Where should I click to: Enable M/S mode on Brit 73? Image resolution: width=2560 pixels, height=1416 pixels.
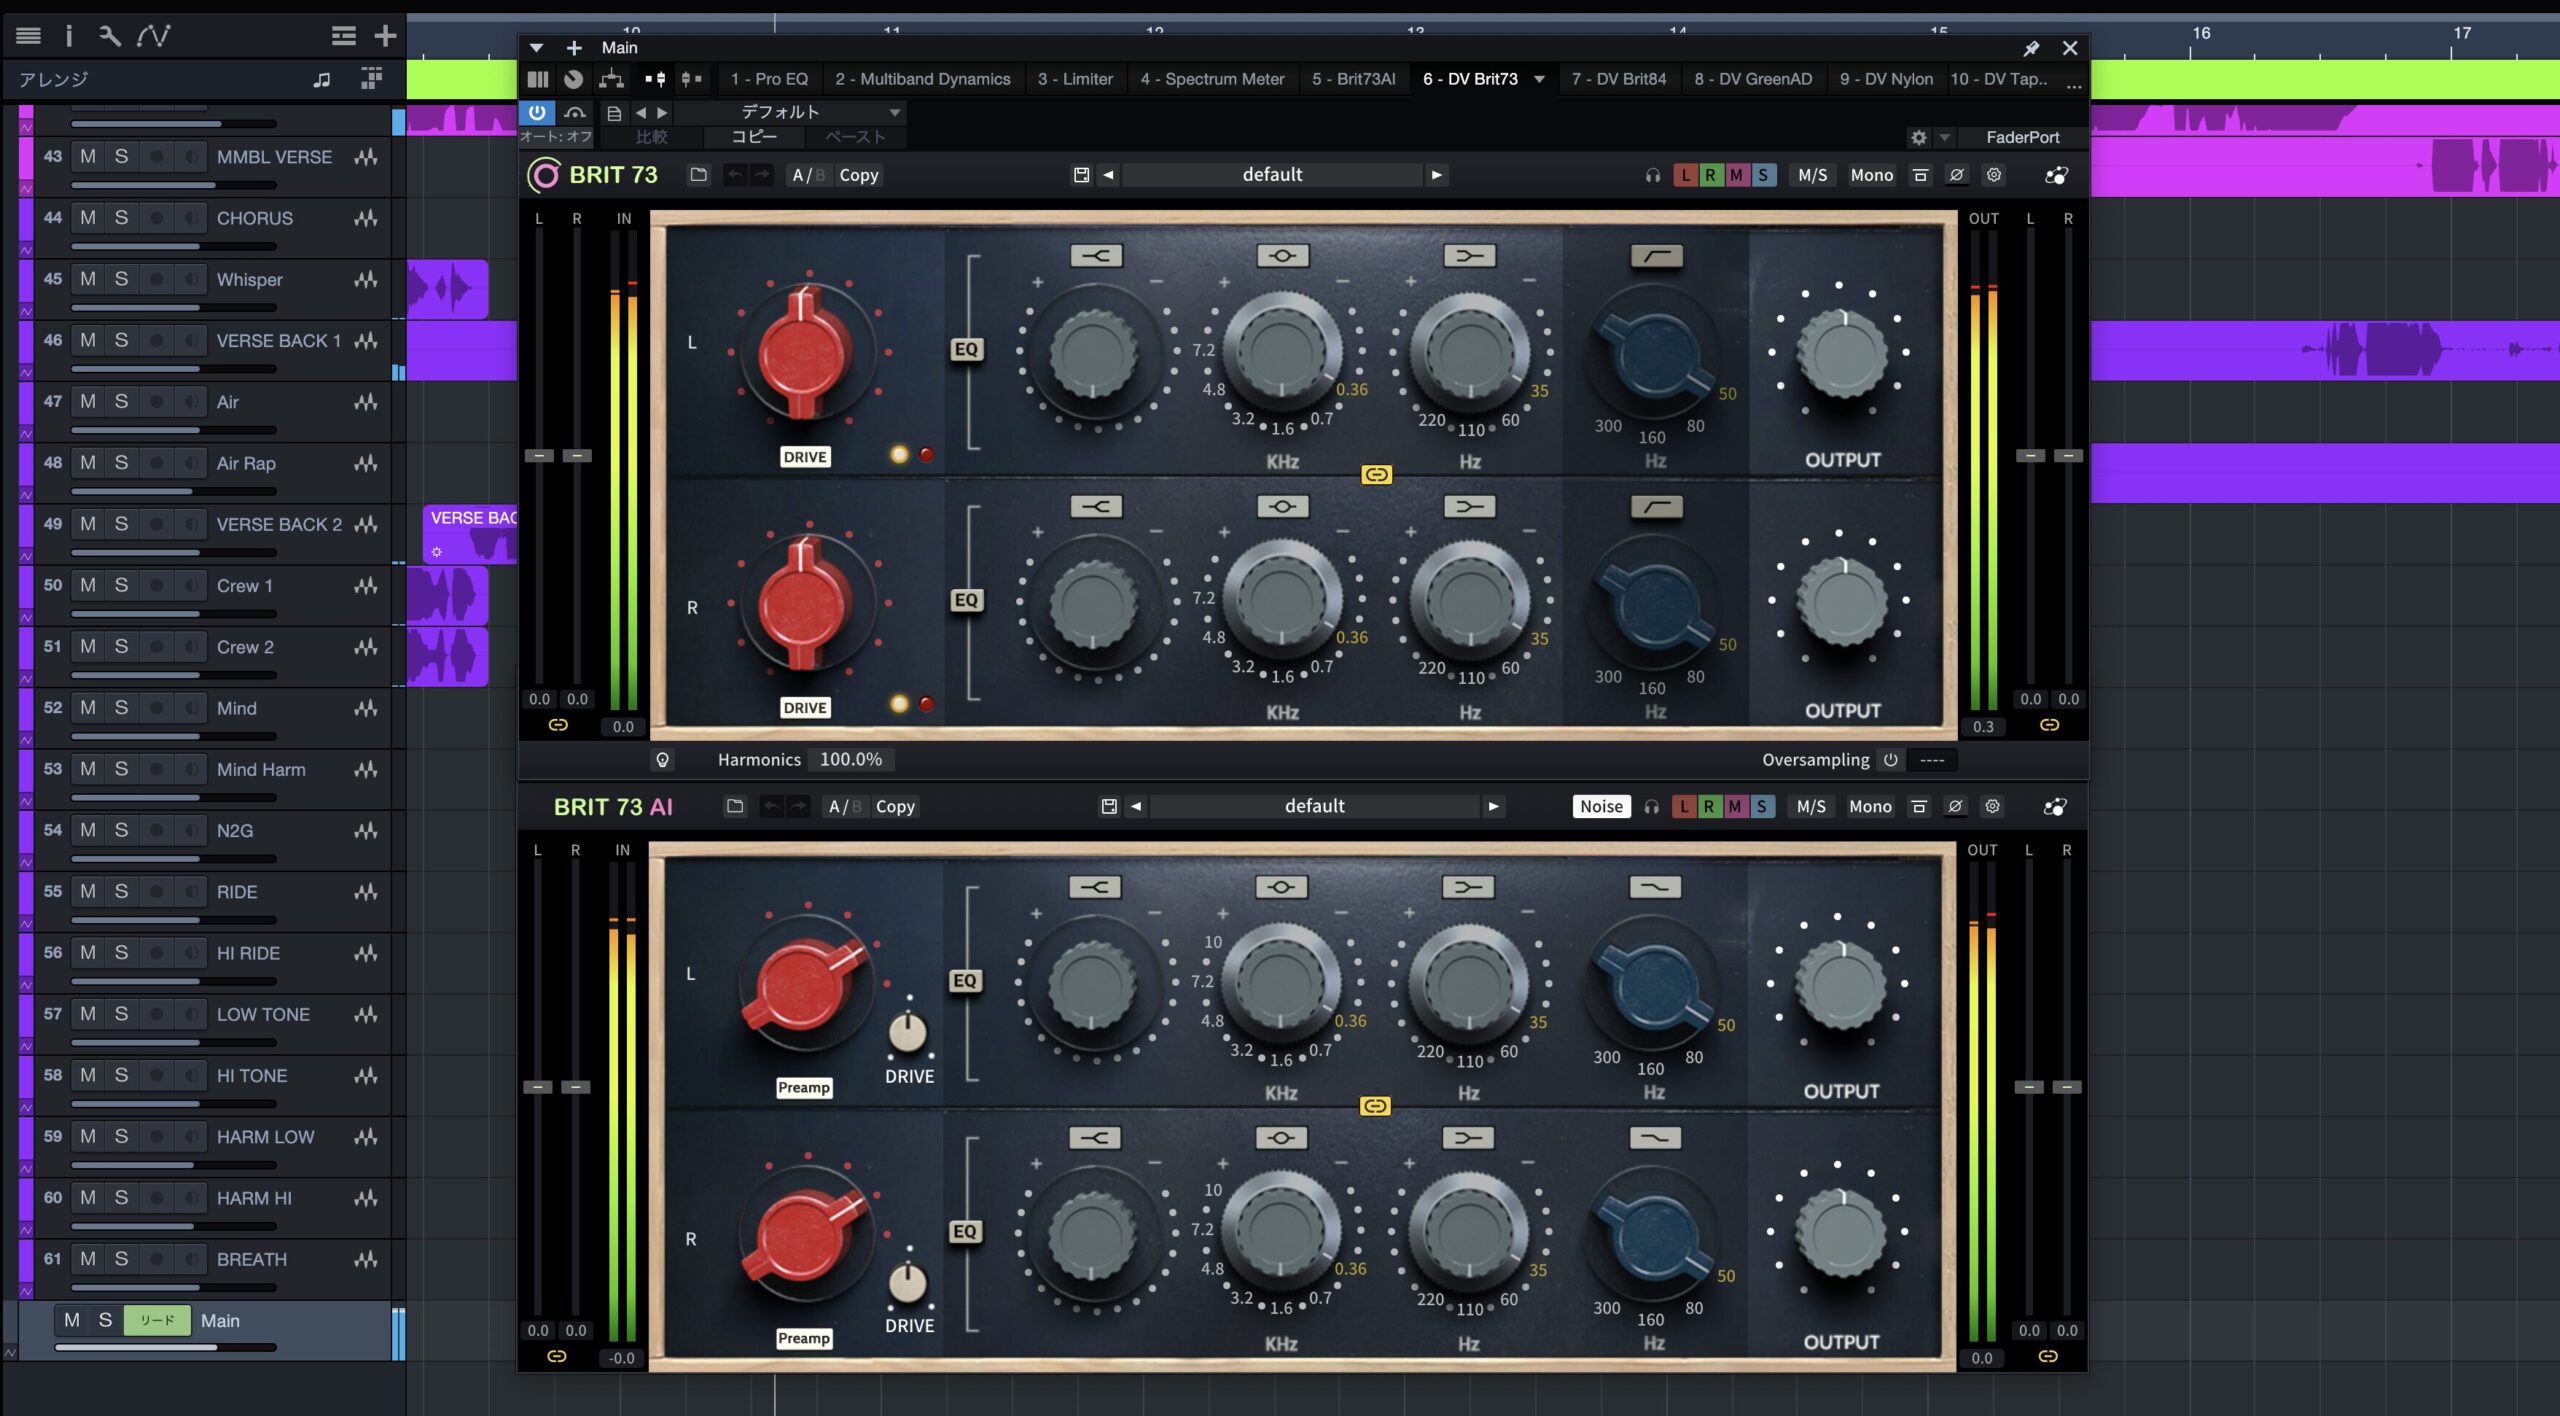pyautogui.click(x=1813, y=175)
